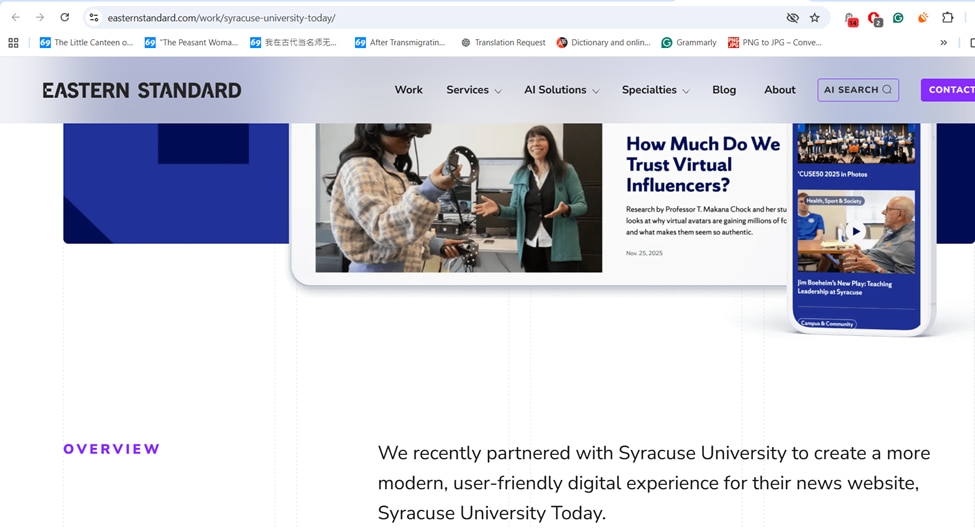Click the browser forward arrow
This screenshot has height=528, width=975.
(x=40, y=17)
